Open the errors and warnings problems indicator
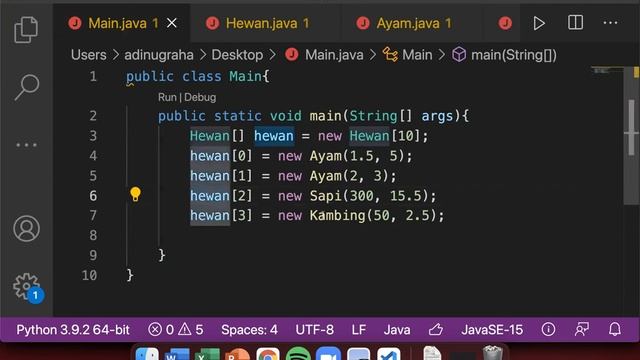640x360 pixels. (x=176, y=330)
